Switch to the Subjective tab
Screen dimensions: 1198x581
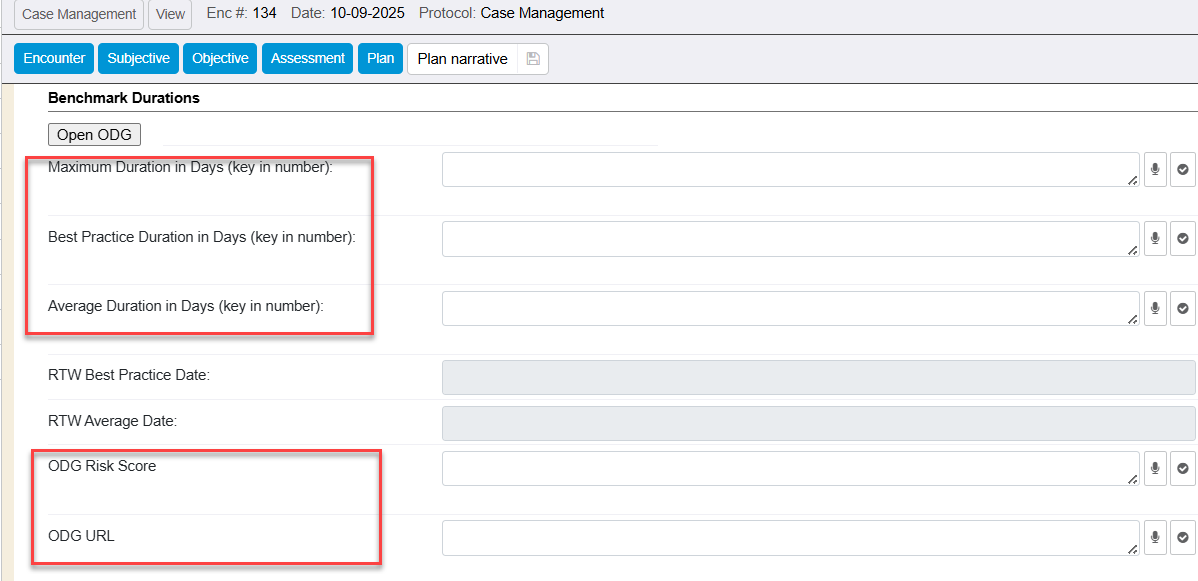(x=138, y=59)
